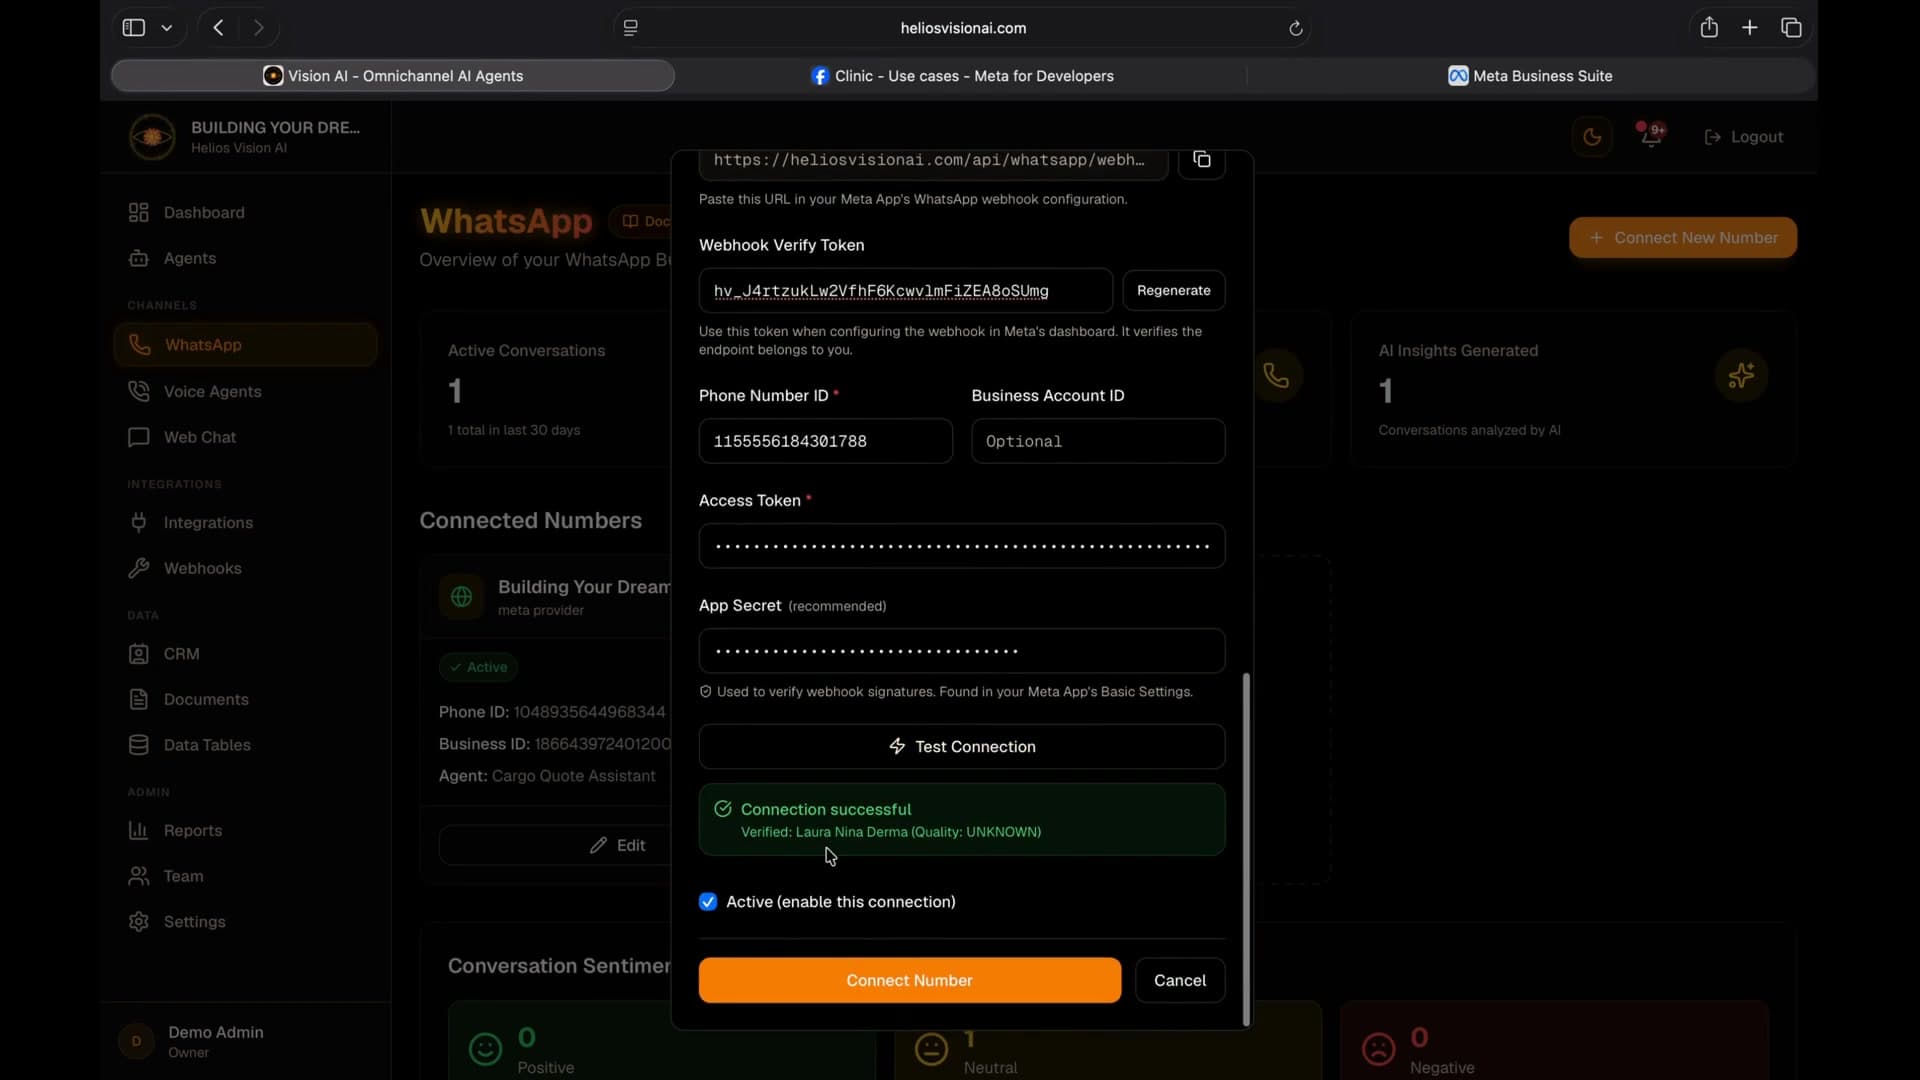Click the Helios Vision AI logo
This screenshot has height=1080, width=1920.
click(152, 137)
